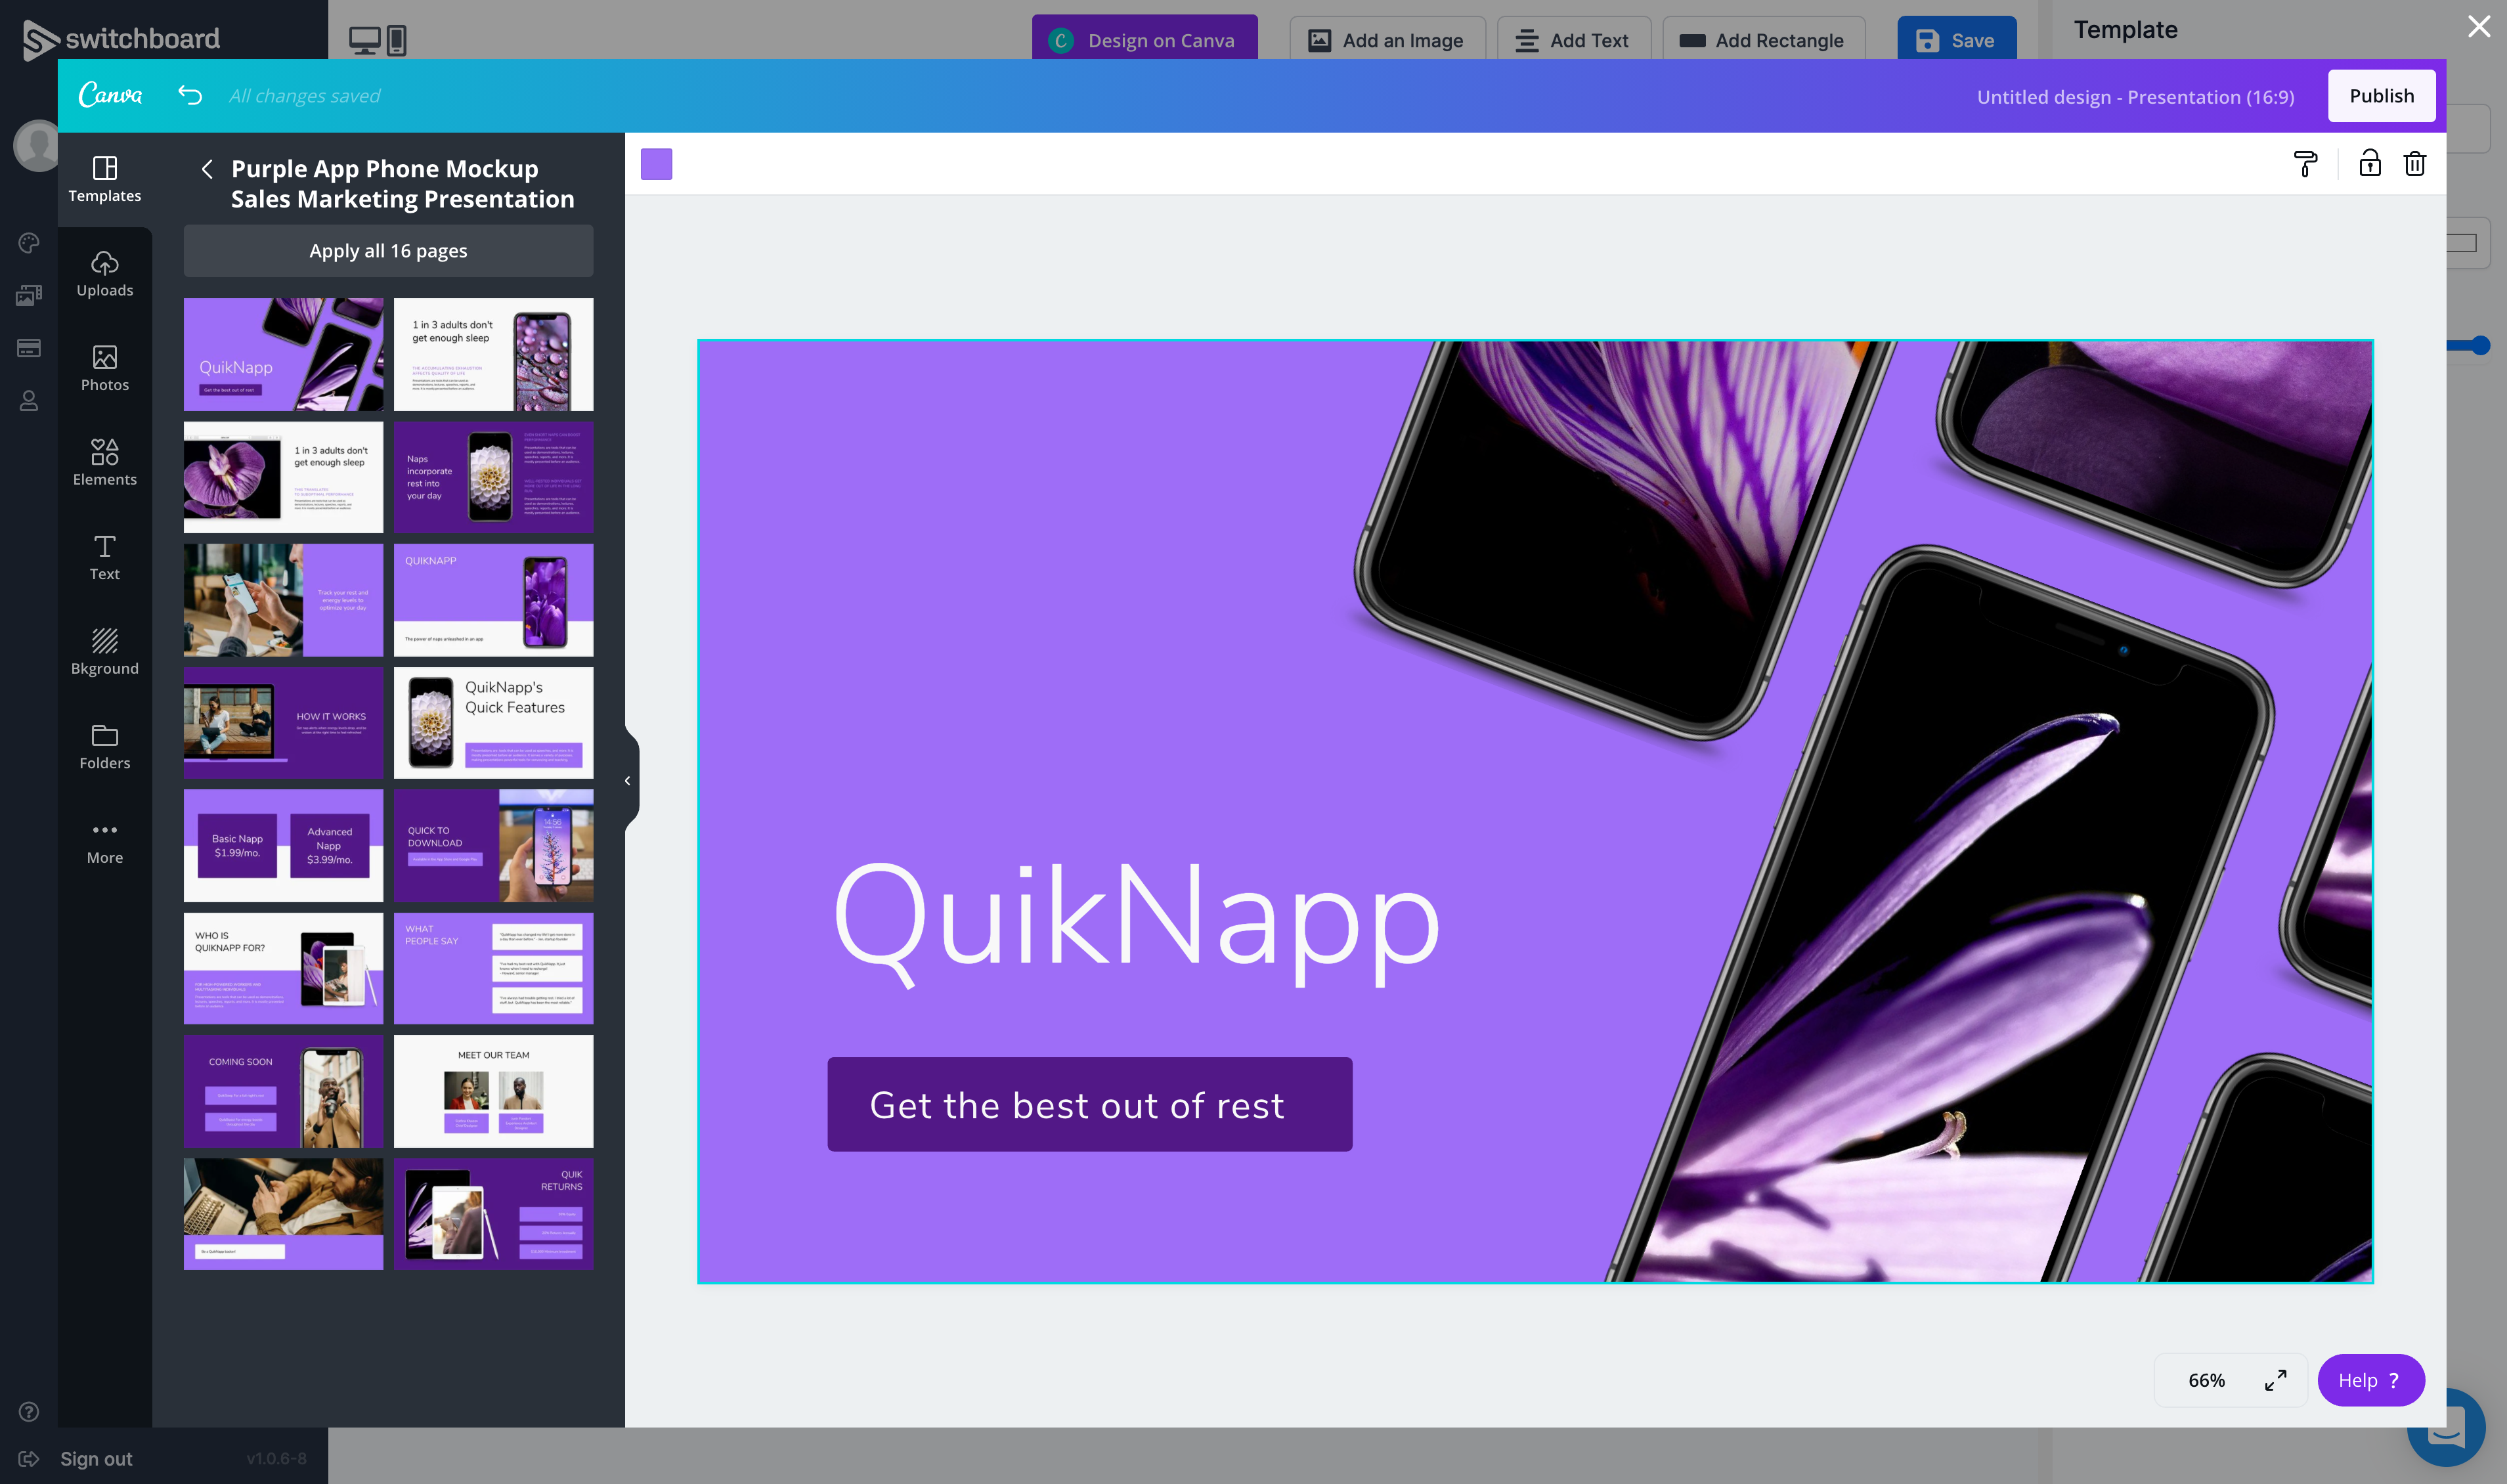The width and height of the screenshot is (2507, 1484).
Task: Click the copy style paint roller icon
Action: point(2305,164)
